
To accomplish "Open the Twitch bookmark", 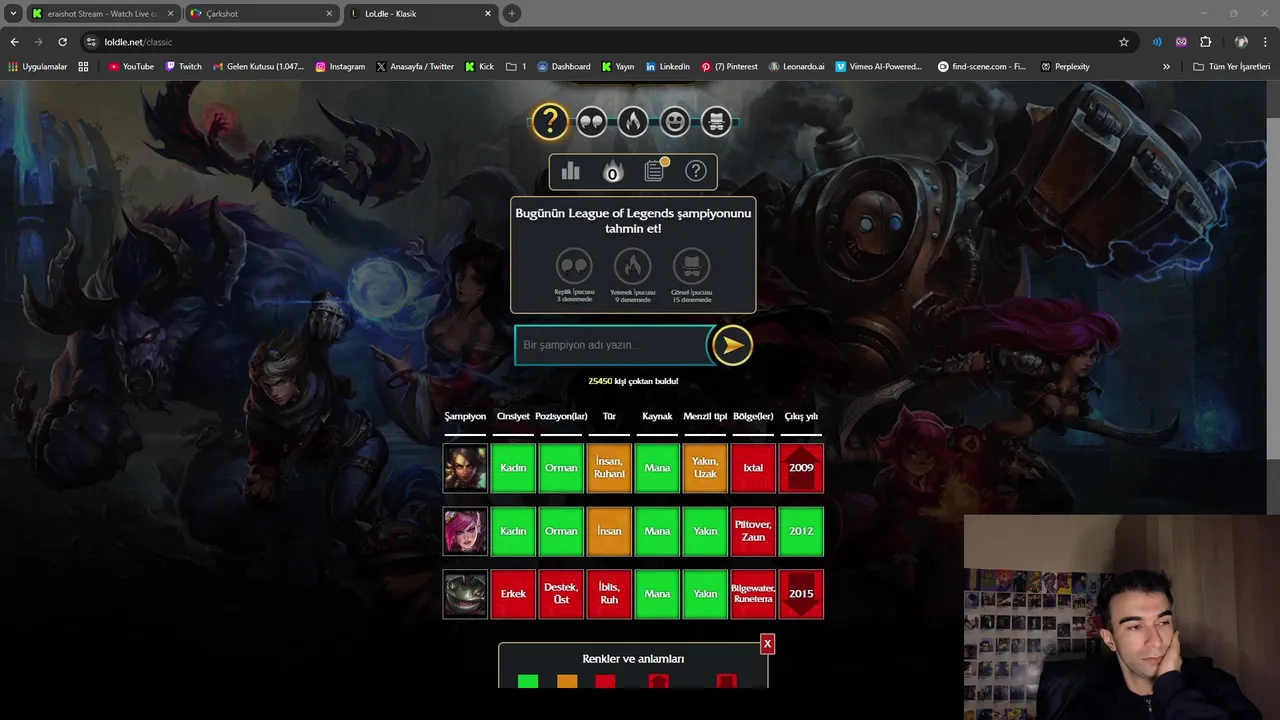I will pyautogui.click(x=183, y=67).
